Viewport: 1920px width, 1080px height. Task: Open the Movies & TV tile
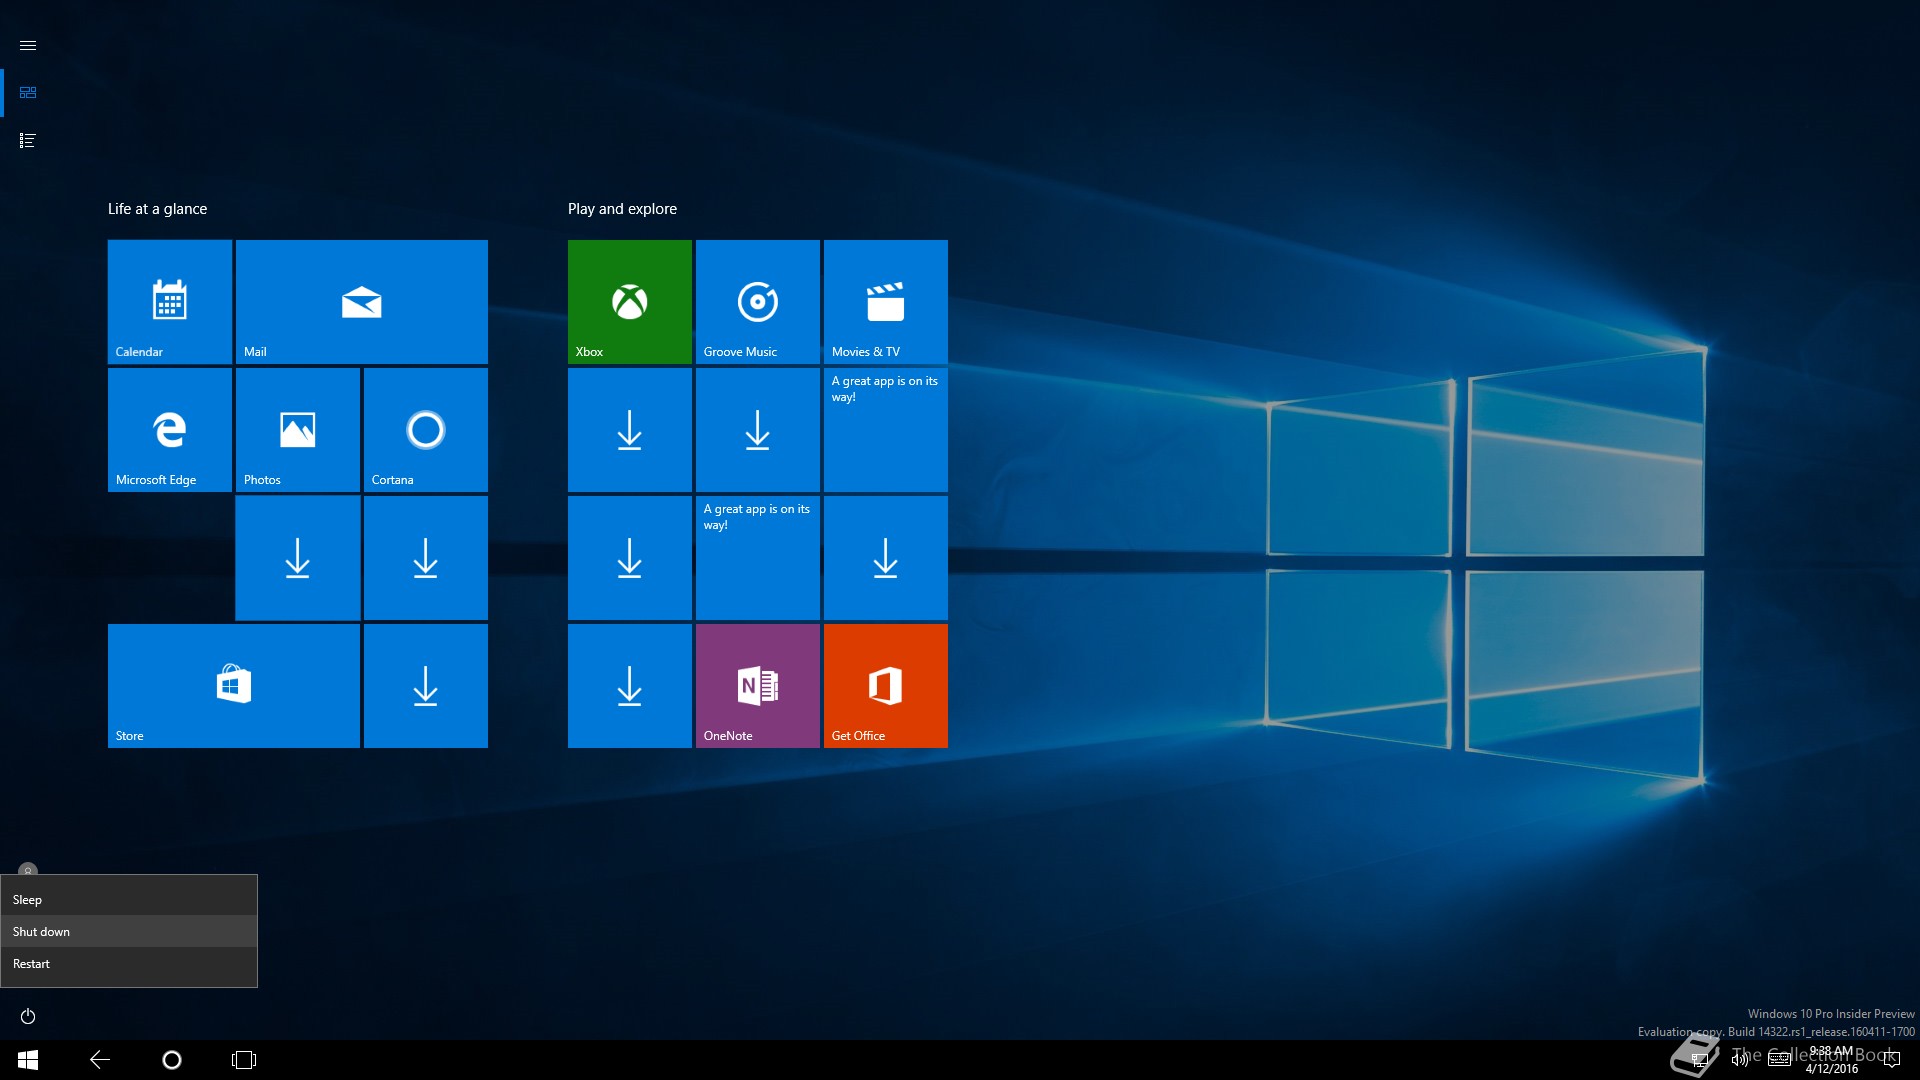pos(886,302)
